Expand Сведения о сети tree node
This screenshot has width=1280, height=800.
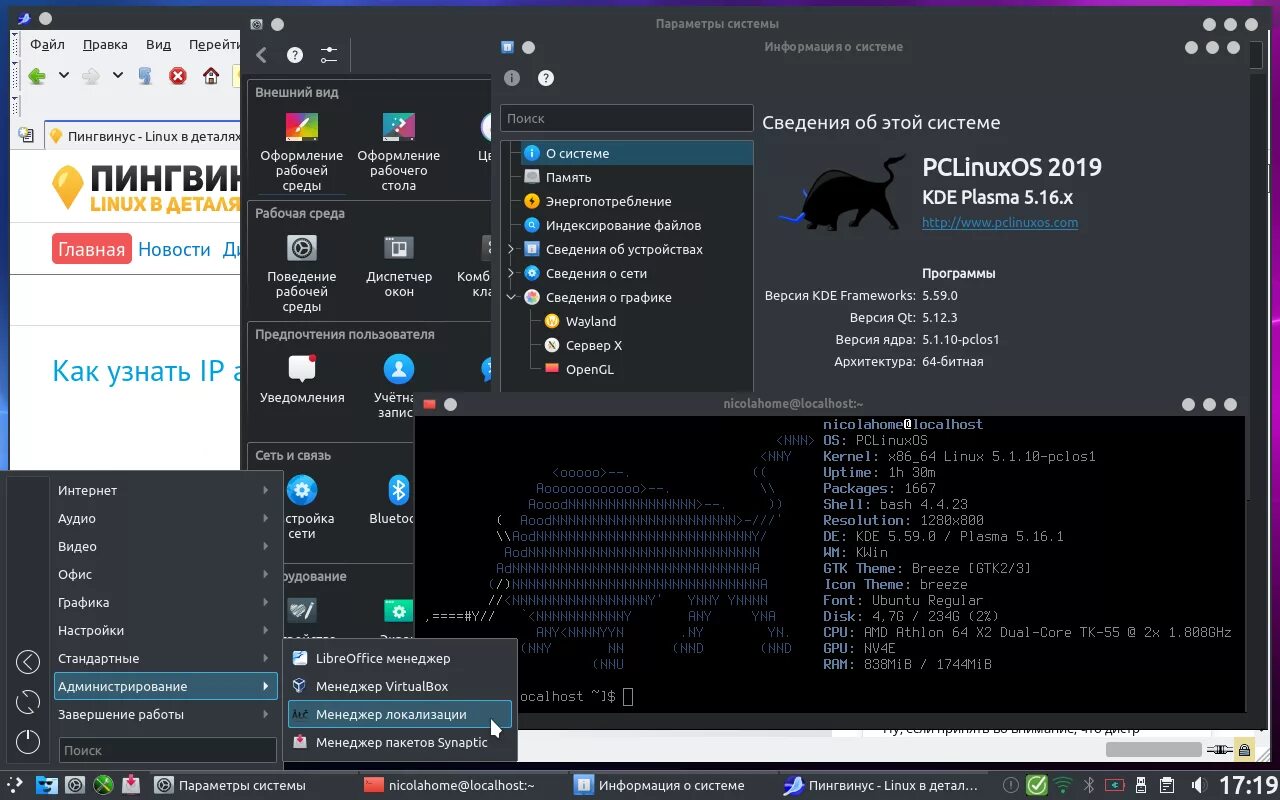click(x=511, y=273)
